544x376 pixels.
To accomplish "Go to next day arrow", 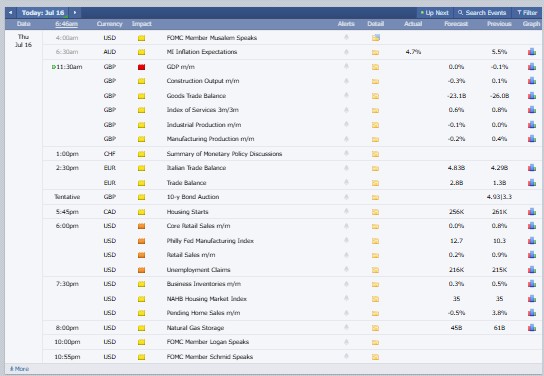I will tap(75, 13).
